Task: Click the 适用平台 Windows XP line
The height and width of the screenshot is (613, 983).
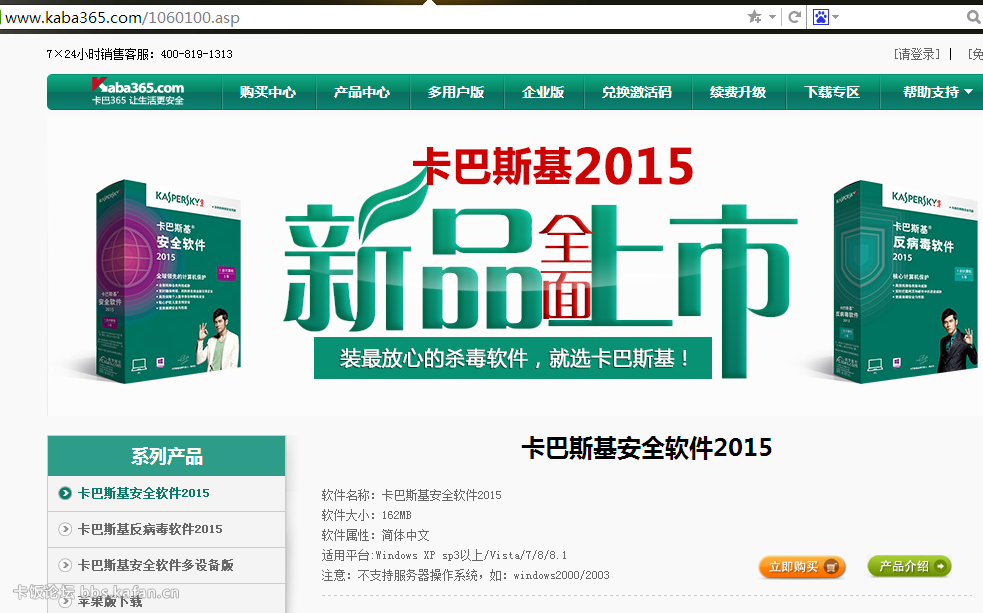Action: click(x=444, y=555)
